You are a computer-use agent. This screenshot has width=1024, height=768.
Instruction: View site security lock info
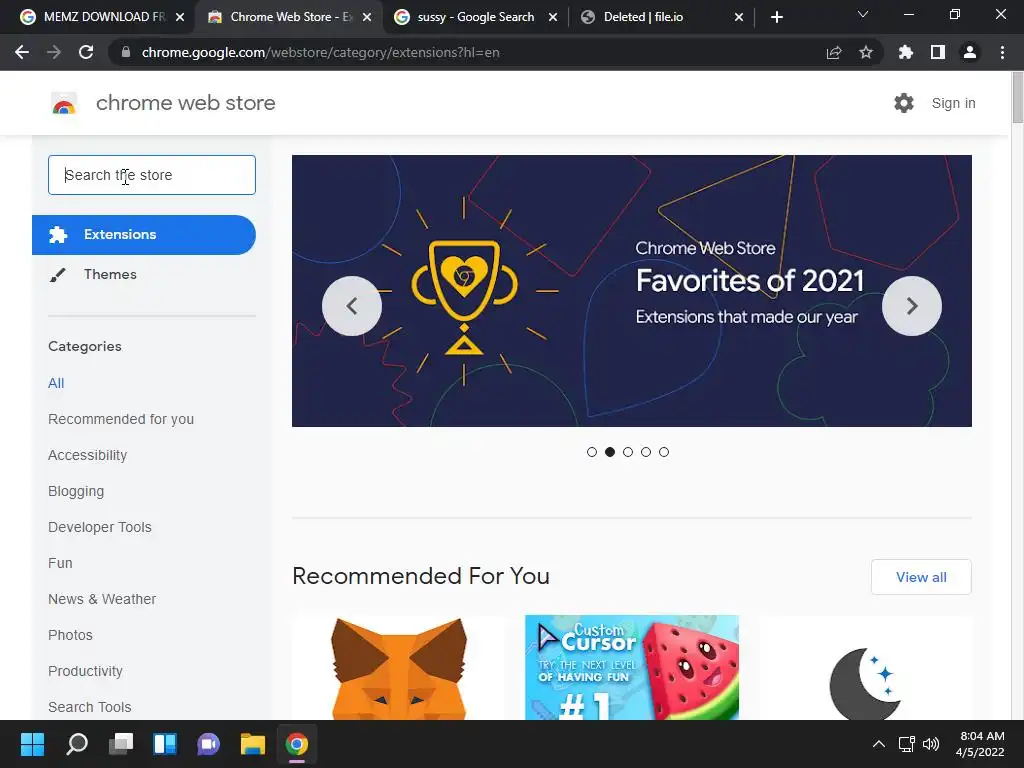pos(125,52)
